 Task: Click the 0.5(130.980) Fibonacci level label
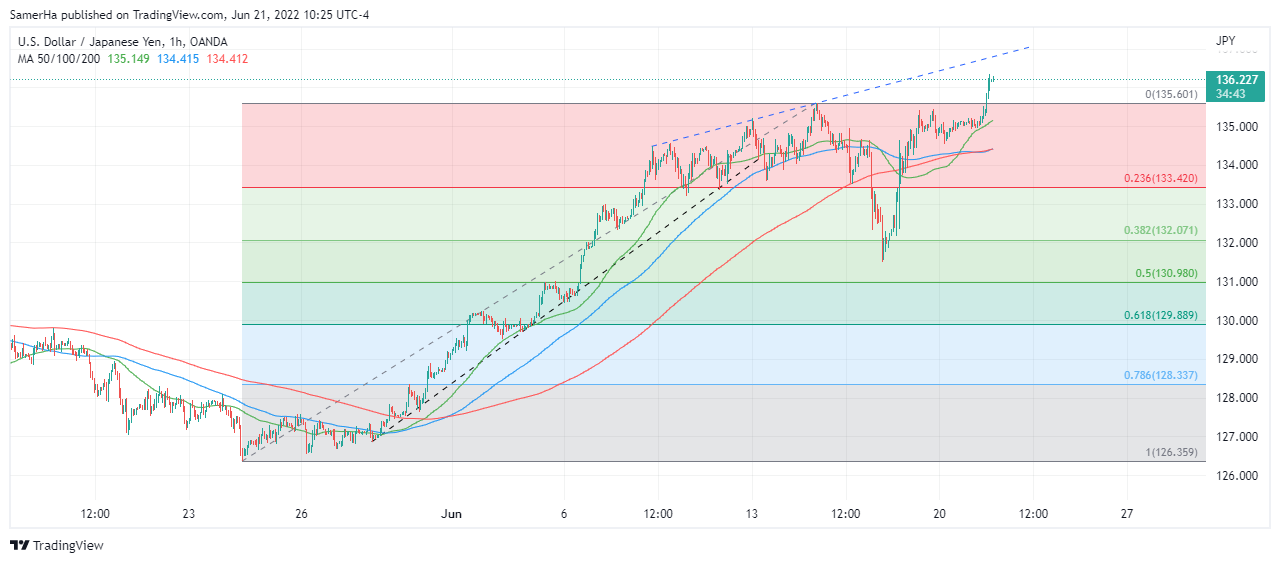point(1165,273)
